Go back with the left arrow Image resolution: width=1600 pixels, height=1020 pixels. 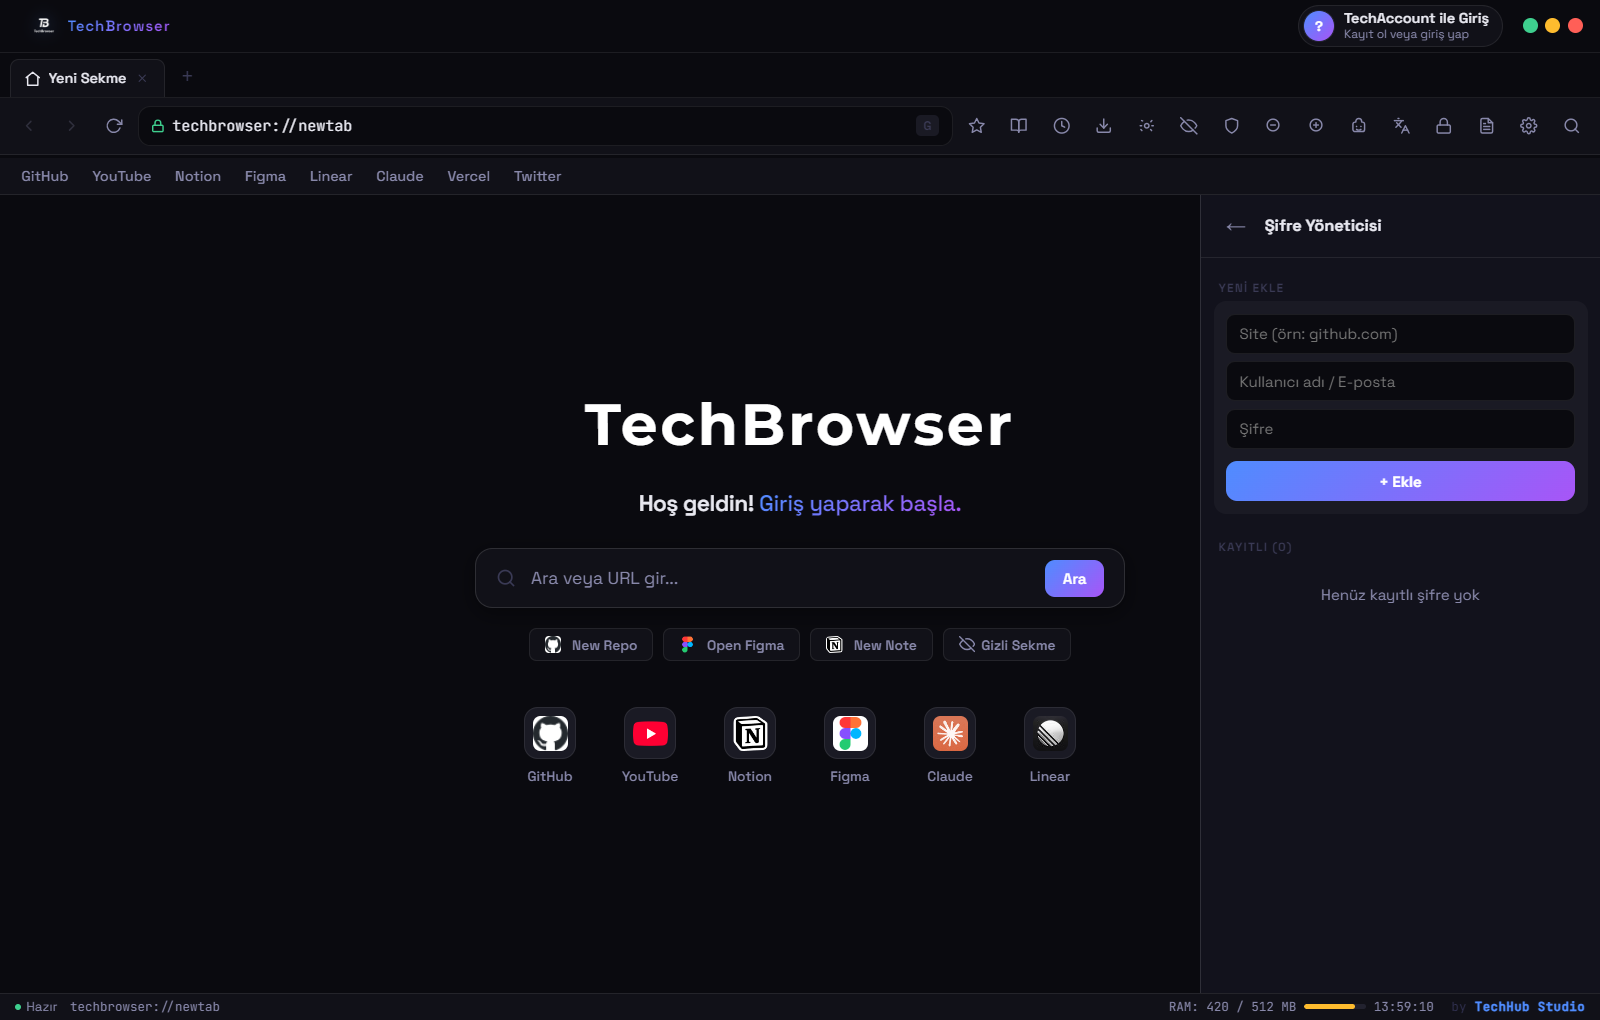29,126
